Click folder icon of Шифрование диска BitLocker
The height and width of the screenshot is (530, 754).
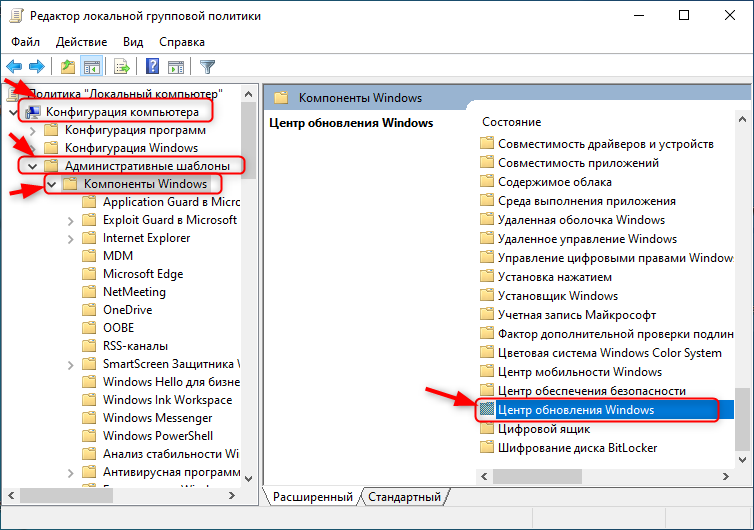(487, 447)
